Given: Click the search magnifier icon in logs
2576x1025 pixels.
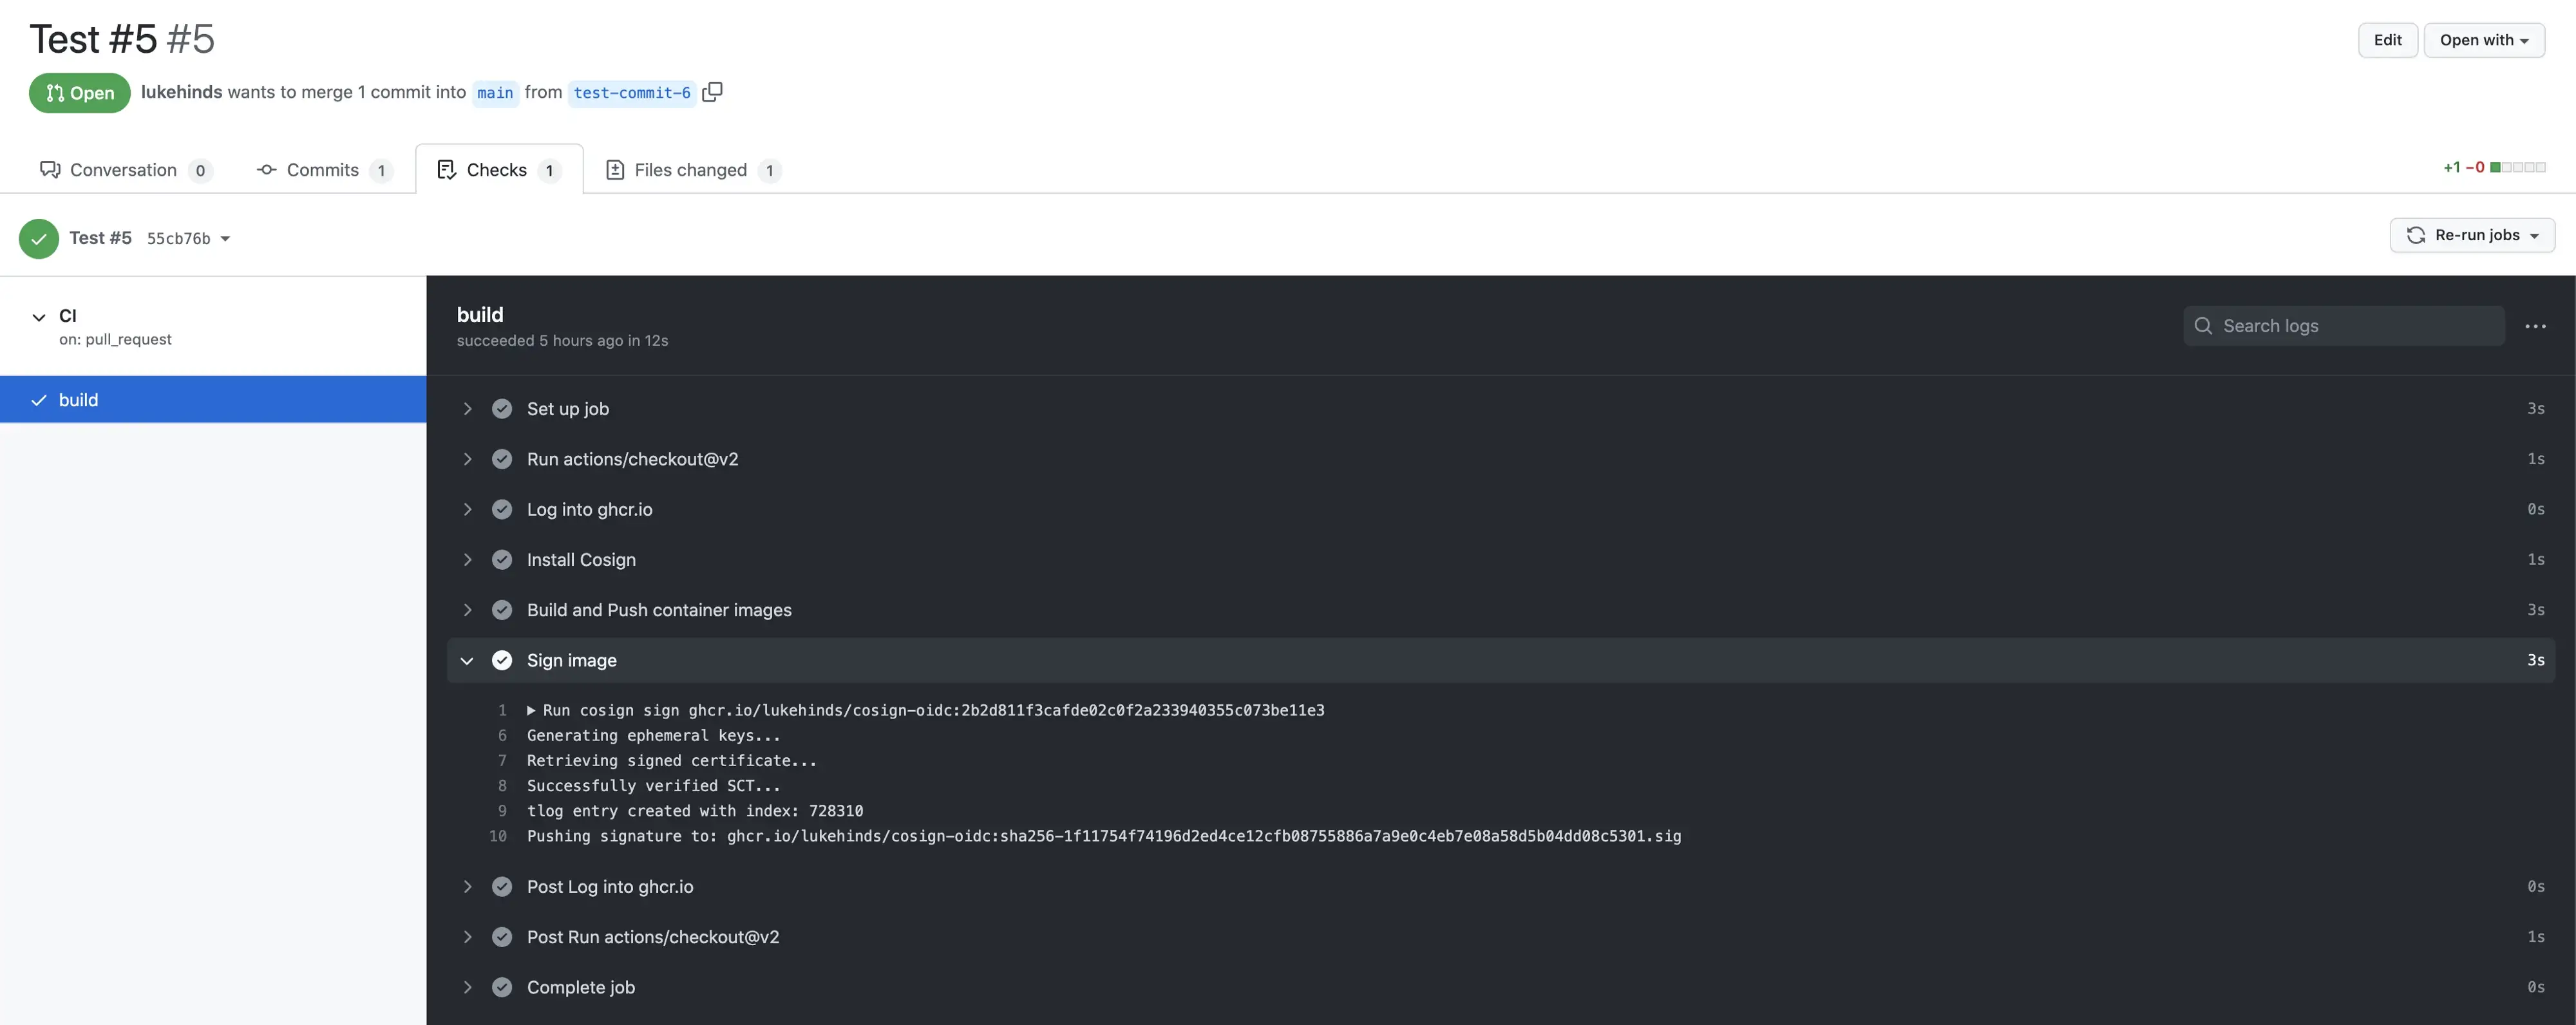Looking at the screenshot, I should (2203, 326).
